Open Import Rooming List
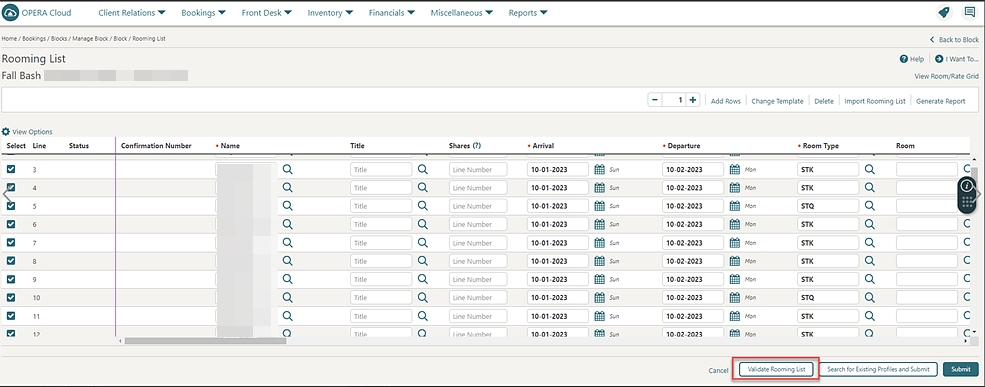 point(874,101)
